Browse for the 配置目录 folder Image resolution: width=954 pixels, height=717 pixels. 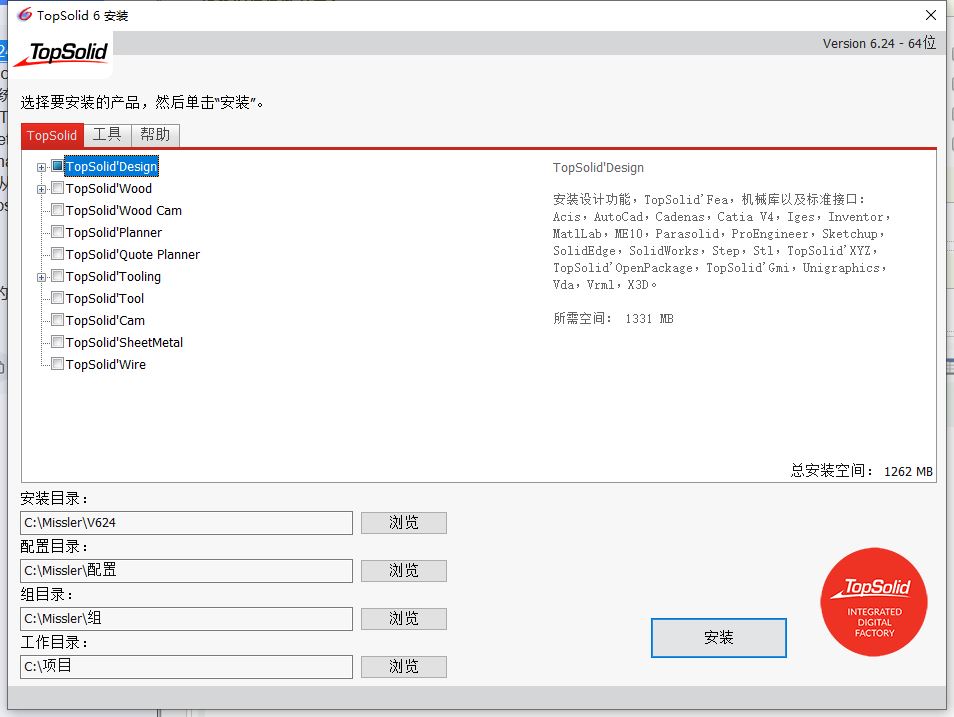pos(403,571)
